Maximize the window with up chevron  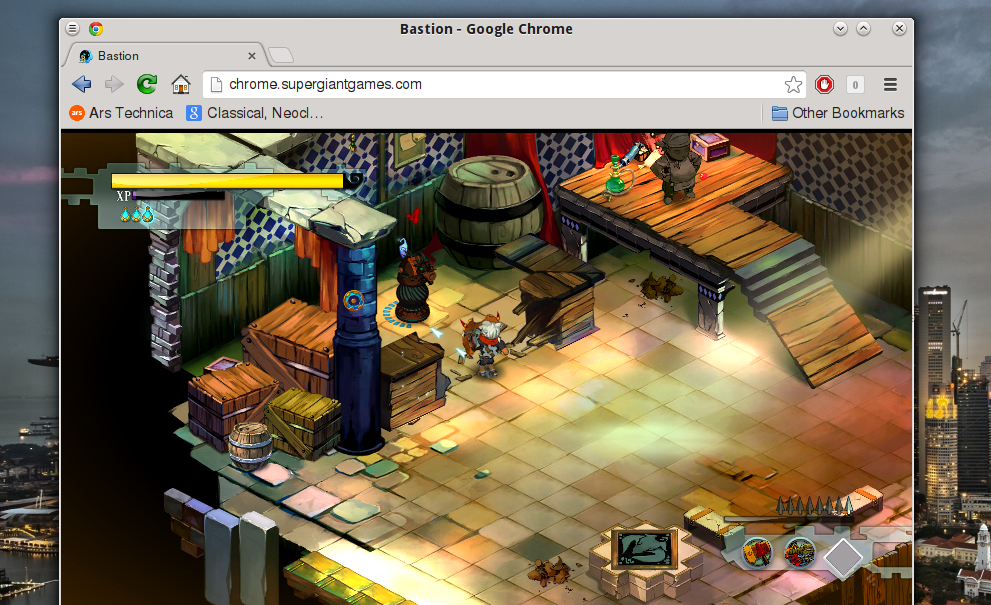point(863,28)
